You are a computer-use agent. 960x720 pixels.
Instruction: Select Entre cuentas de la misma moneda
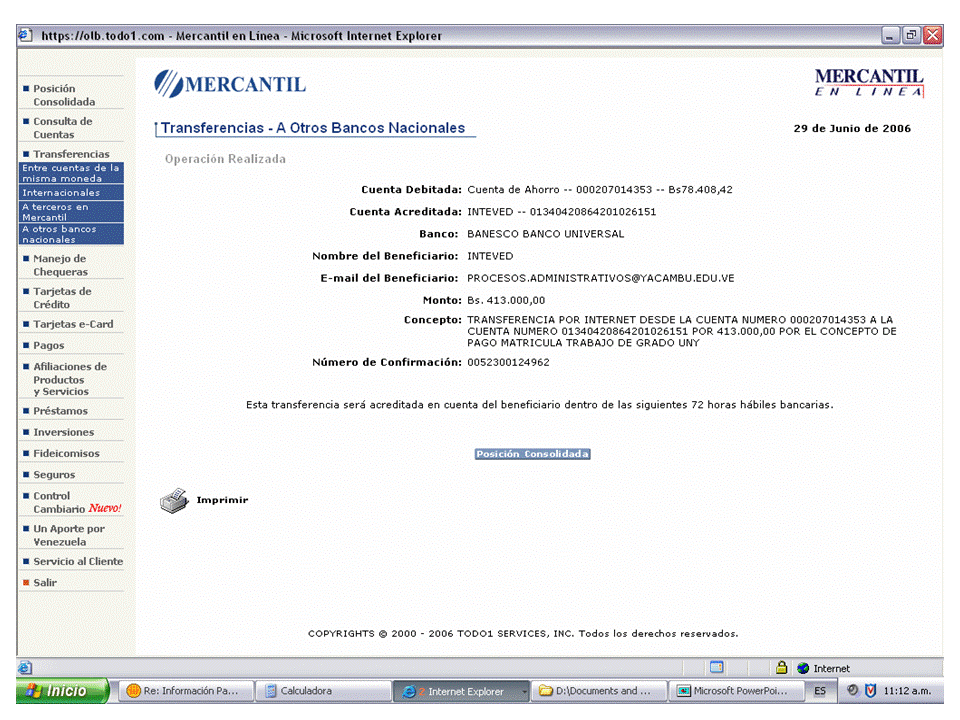[x=71, y=173]
